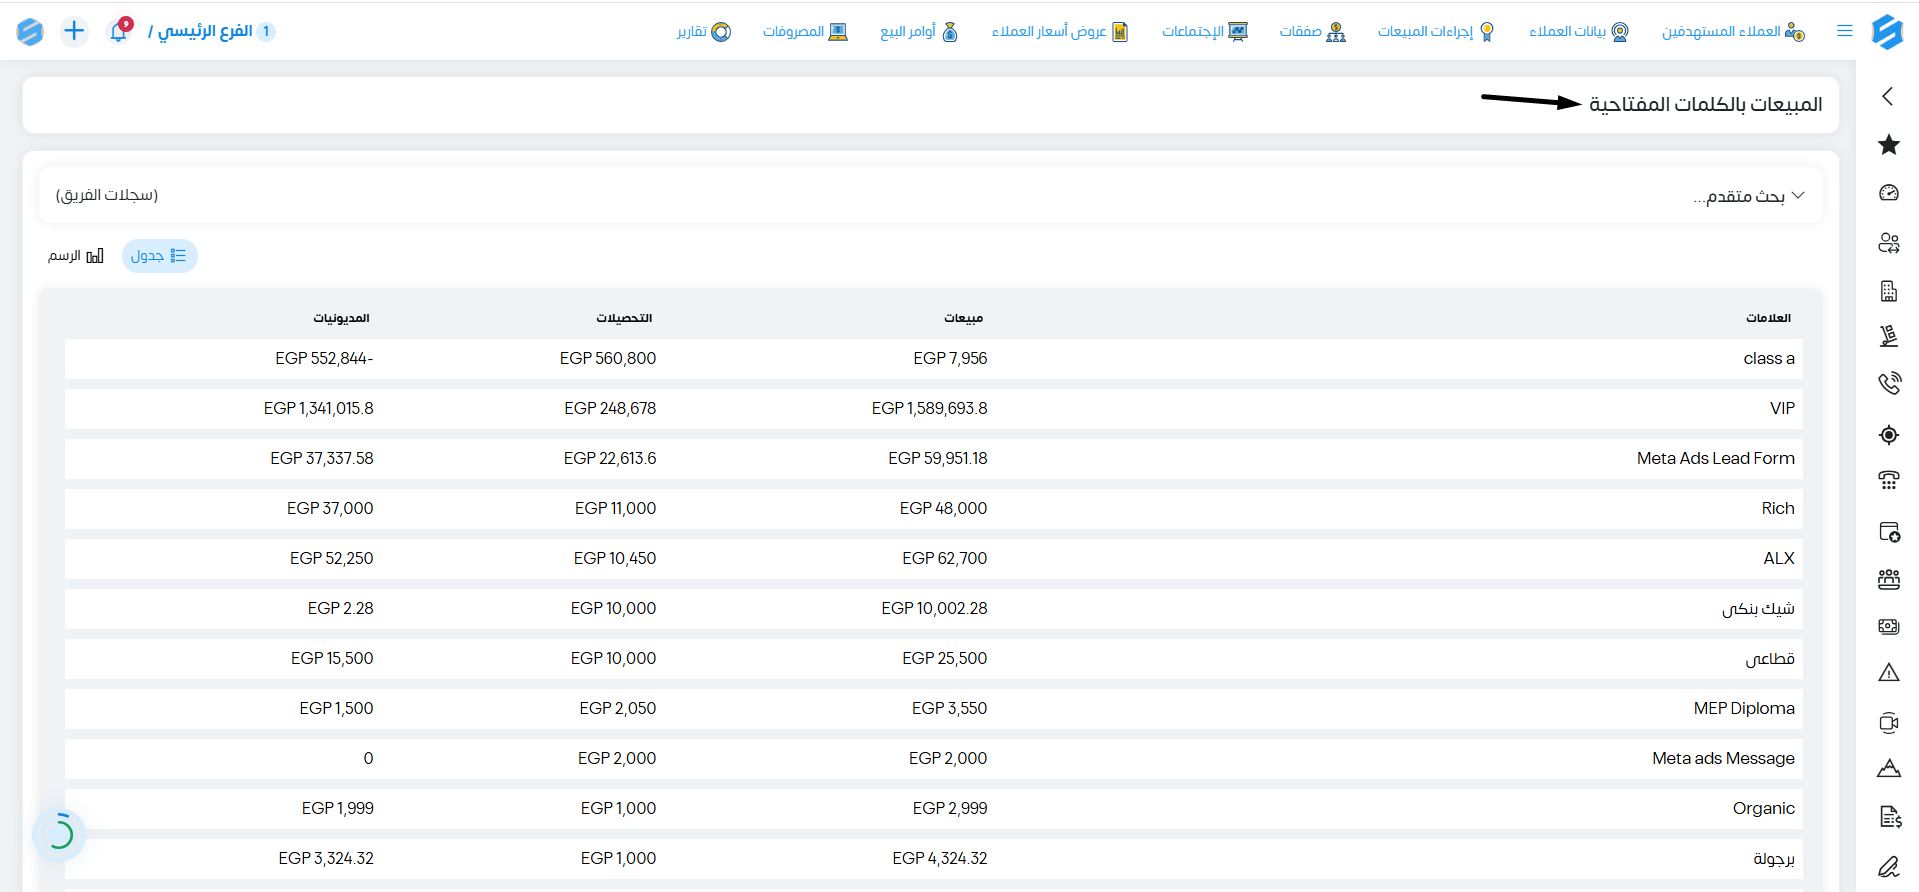Expand the بحث متقدم advanced search
The height and width of the screenshot is (892, 1919).
coord(1748,196)
